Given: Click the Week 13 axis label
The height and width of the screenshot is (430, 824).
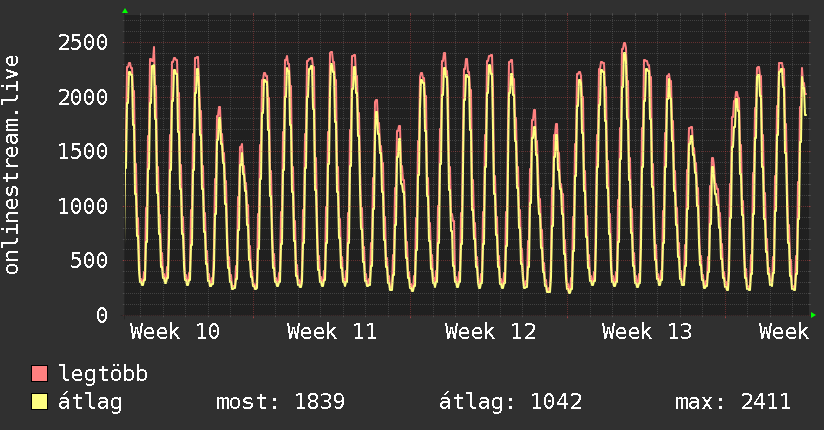Looking at the screenshot, I should (647, 331).
